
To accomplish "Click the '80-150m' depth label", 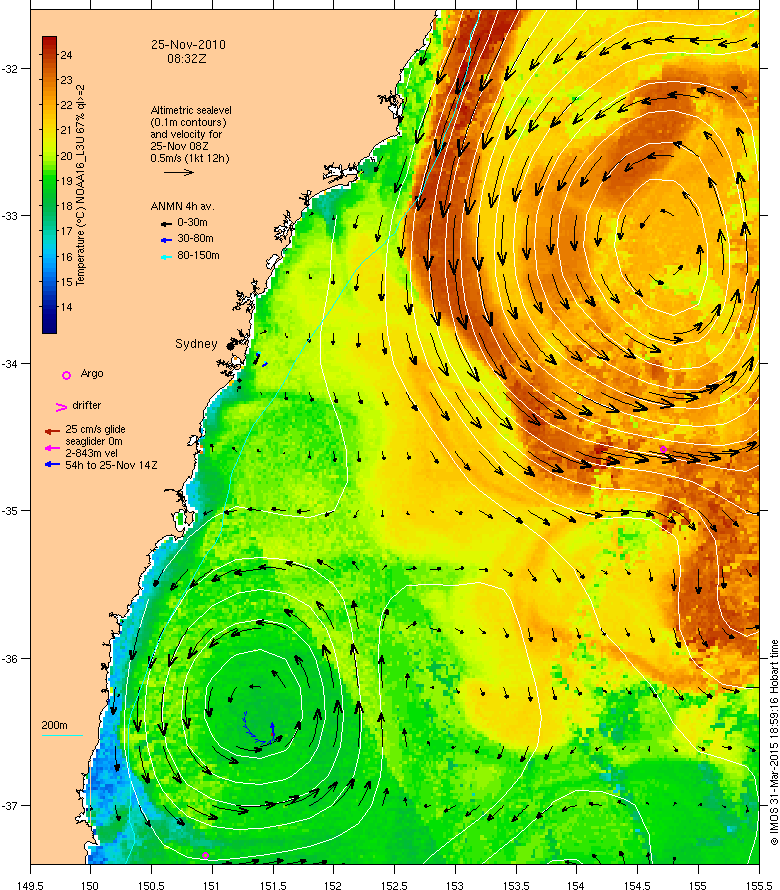I will [x=198, y=255].
